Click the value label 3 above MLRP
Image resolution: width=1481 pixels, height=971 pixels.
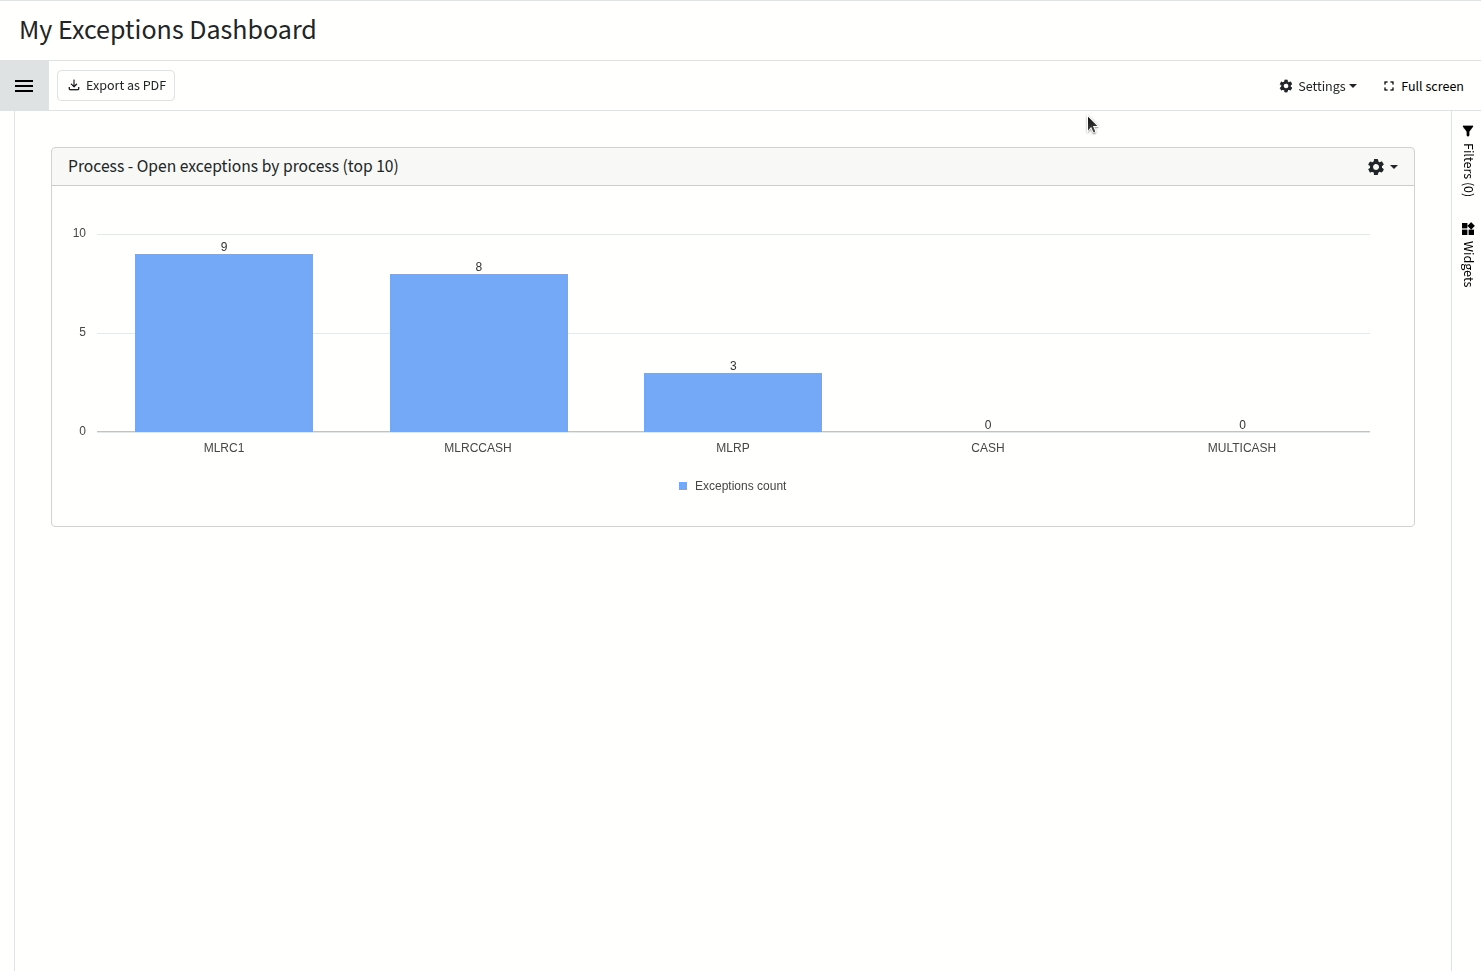pyautogui.click(x=733, y=366)
